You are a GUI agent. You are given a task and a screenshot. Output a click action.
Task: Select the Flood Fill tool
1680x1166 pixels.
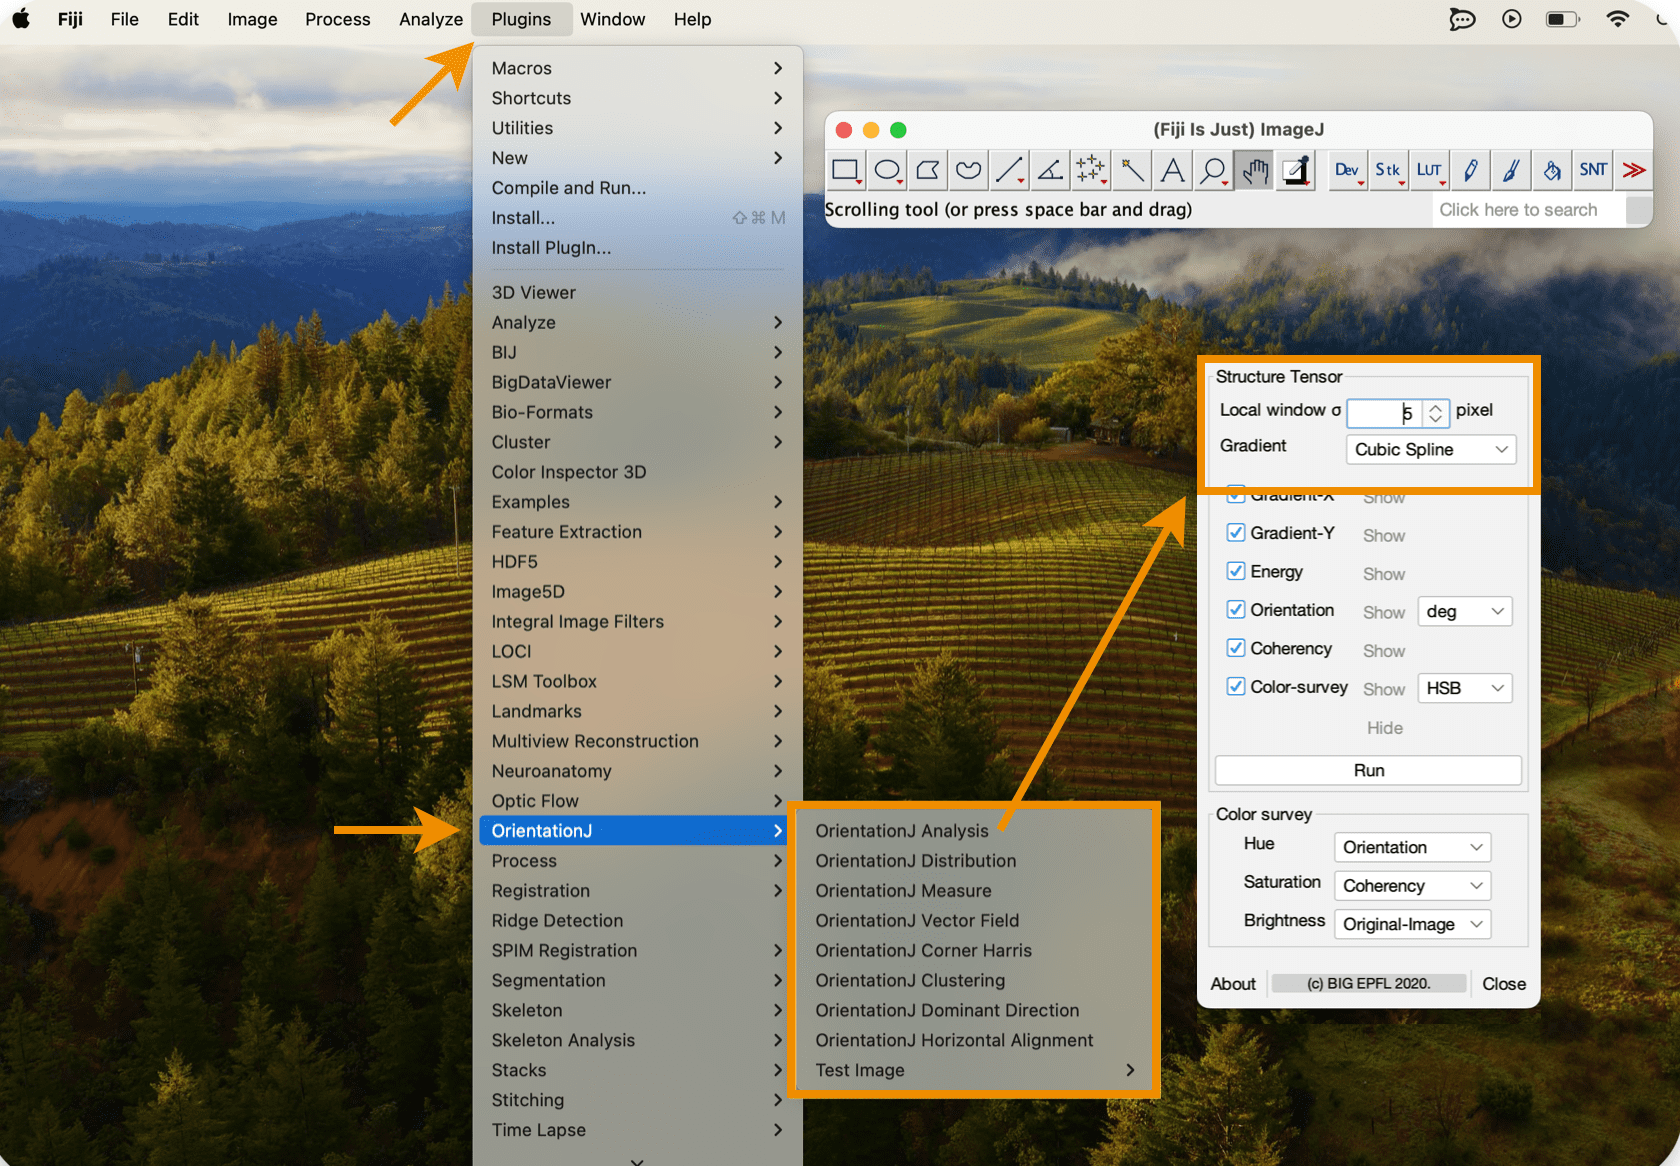pos(1553,171)
